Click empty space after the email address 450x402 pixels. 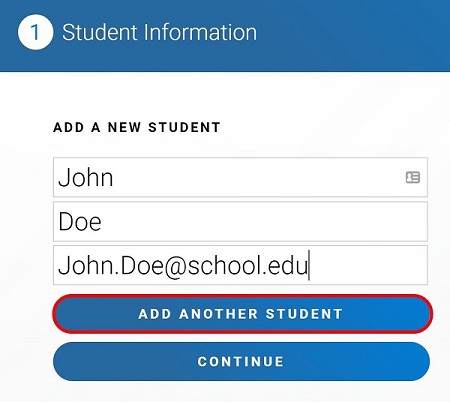point(368,265)
